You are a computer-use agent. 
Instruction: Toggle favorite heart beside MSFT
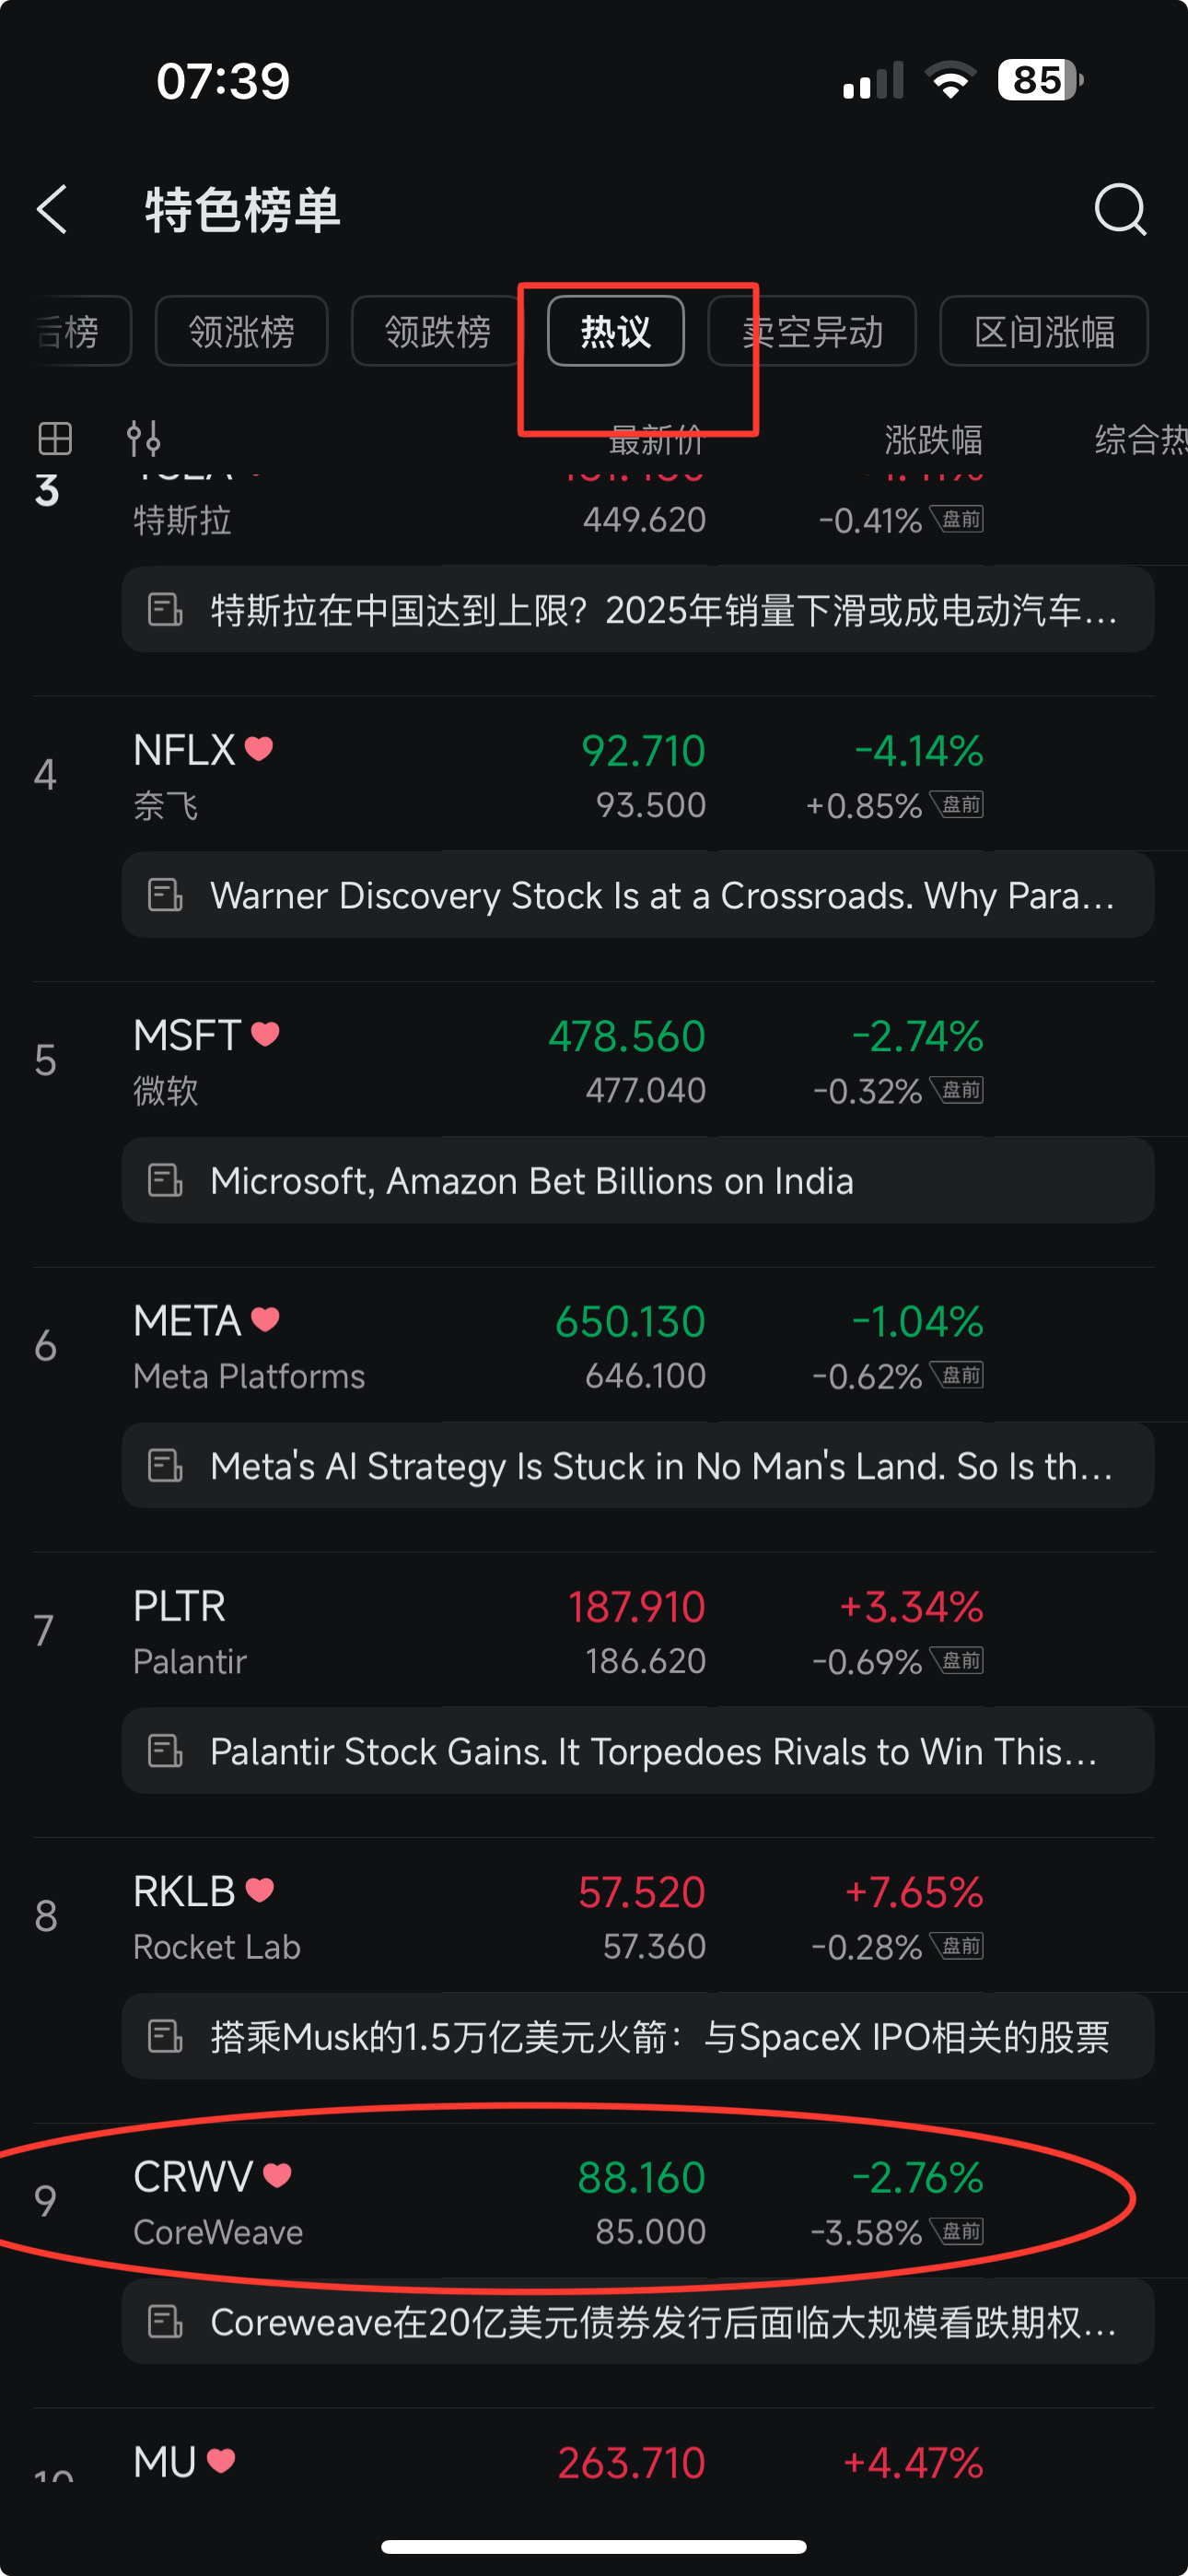point(265,1033)
